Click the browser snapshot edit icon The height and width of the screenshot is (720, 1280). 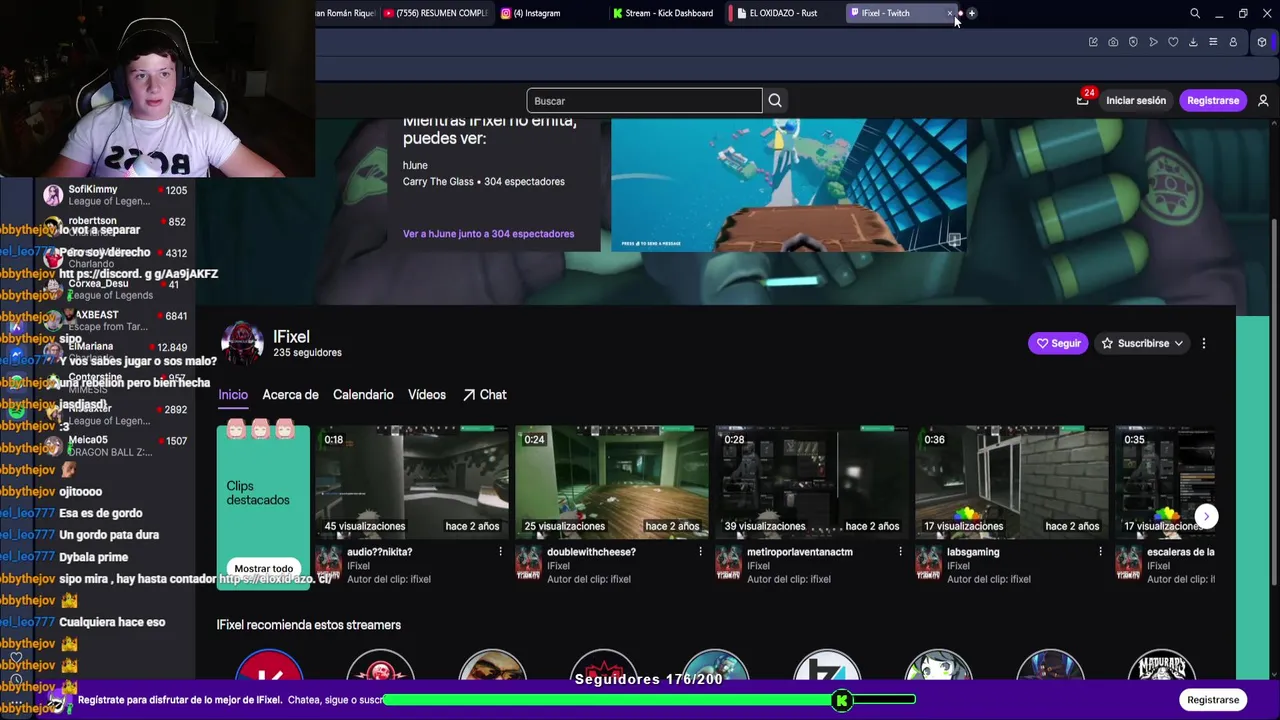coord(1093,42)
